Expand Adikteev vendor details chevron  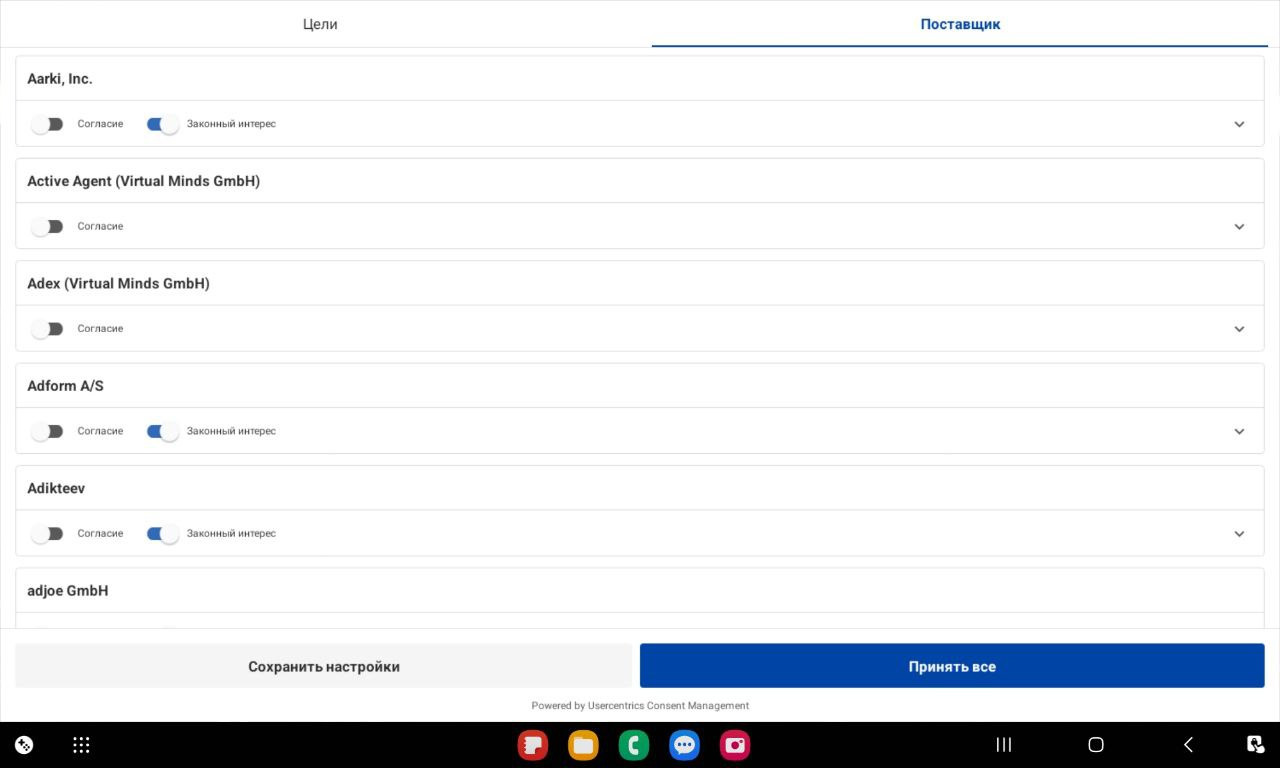[1239, 534]
